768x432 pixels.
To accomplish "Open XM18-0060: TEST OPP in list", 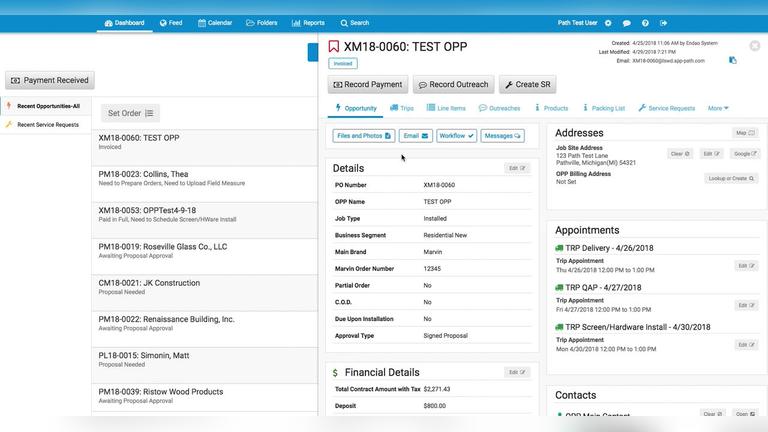I will pos(205,147).
